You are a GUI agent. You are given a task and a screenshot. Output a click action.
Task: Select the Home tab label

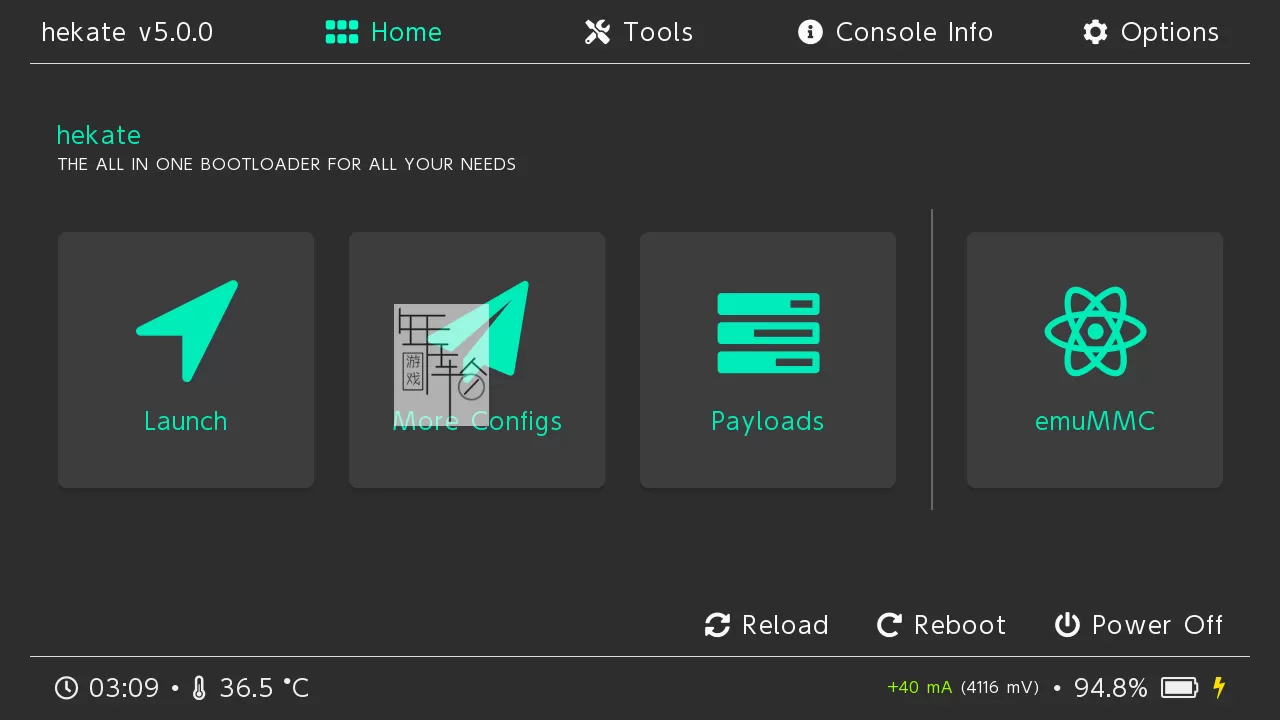406,32
